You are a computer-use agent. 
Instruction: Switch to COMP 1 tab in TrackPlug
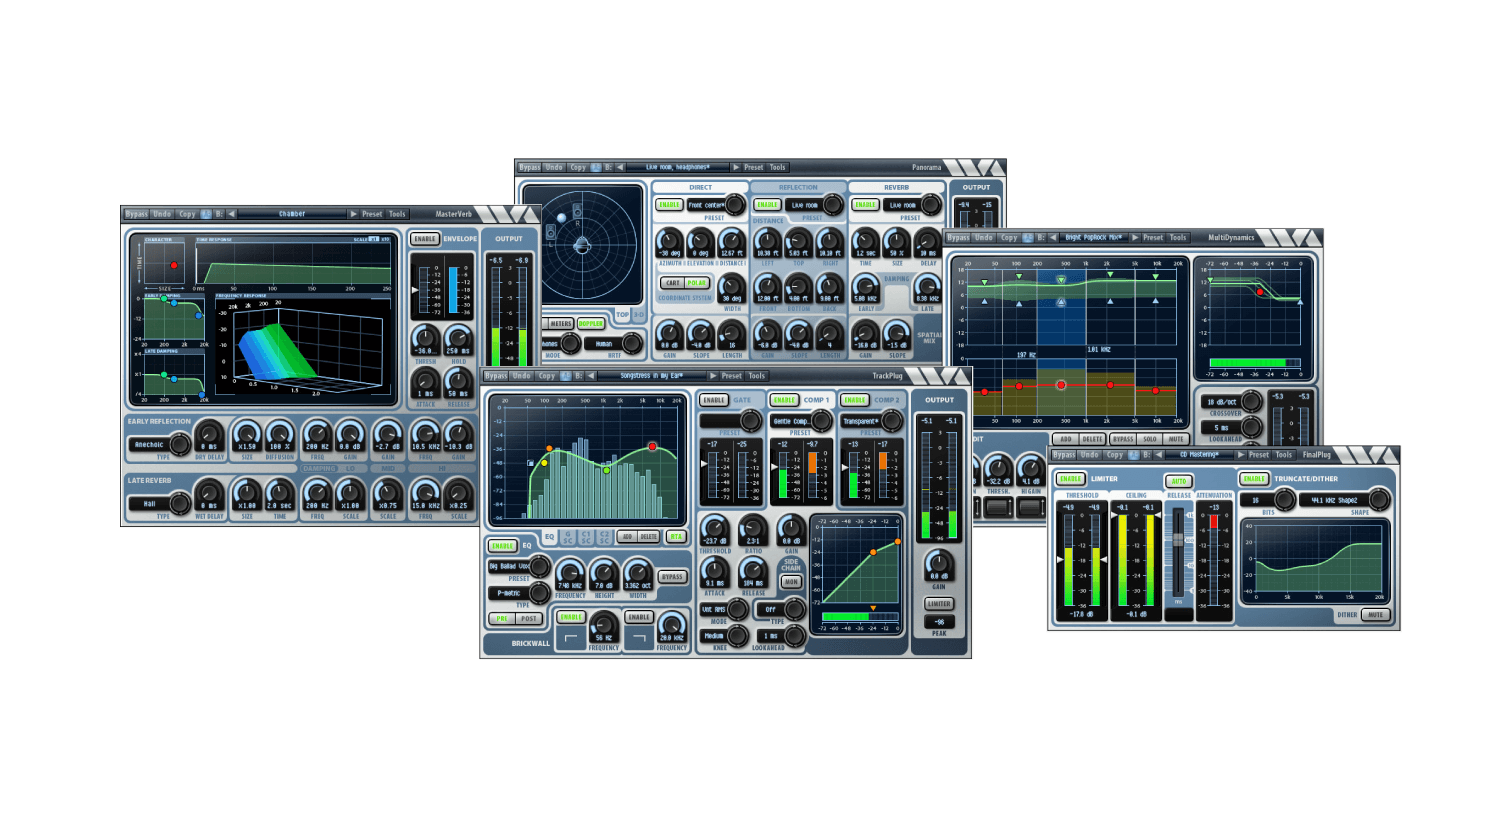coord(815,400)
